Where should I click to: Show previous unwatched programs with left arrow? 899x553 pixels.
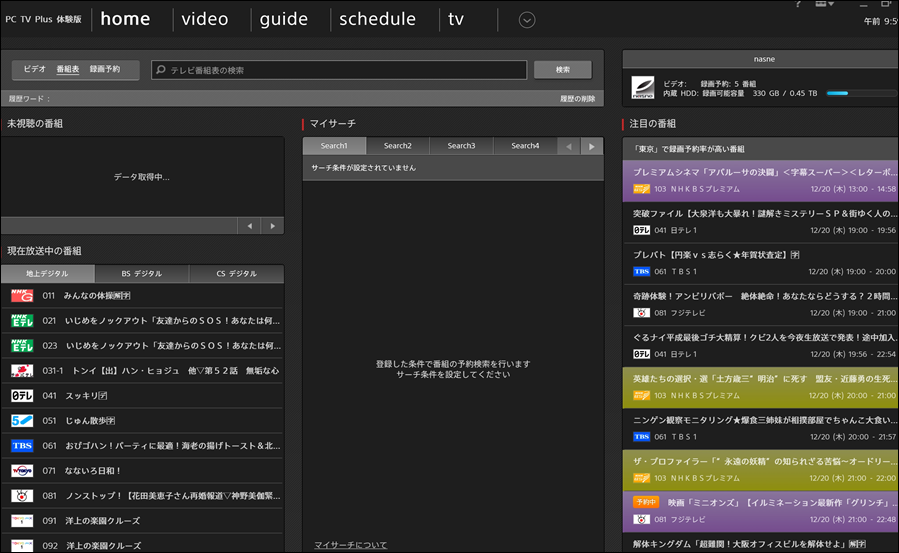click(x=249, y=226)
